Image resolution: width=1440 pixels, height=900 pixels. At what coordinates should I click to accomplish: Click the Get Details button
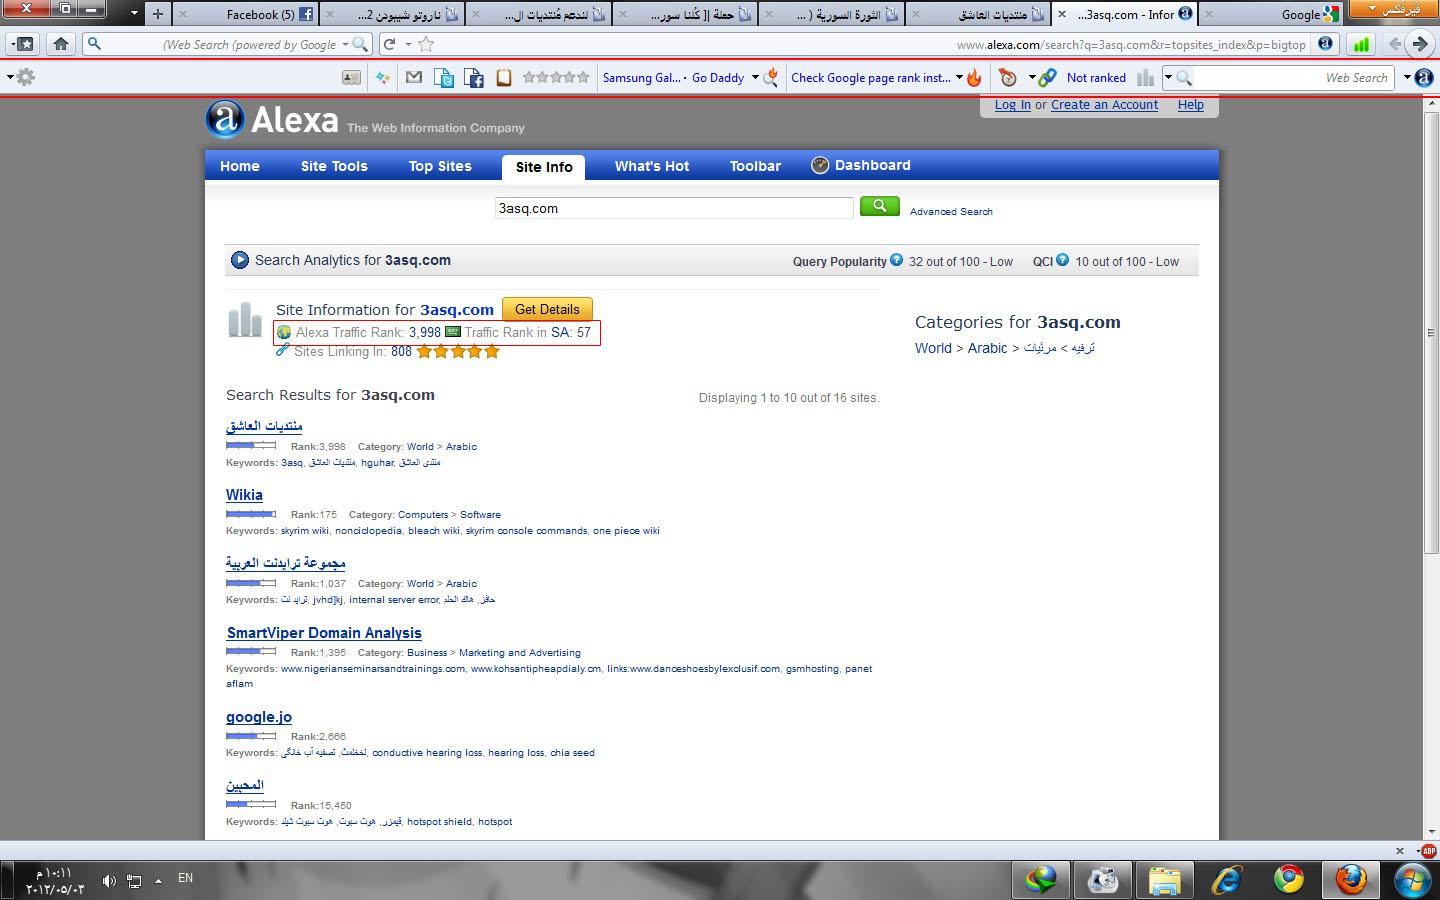coord(547,309)
